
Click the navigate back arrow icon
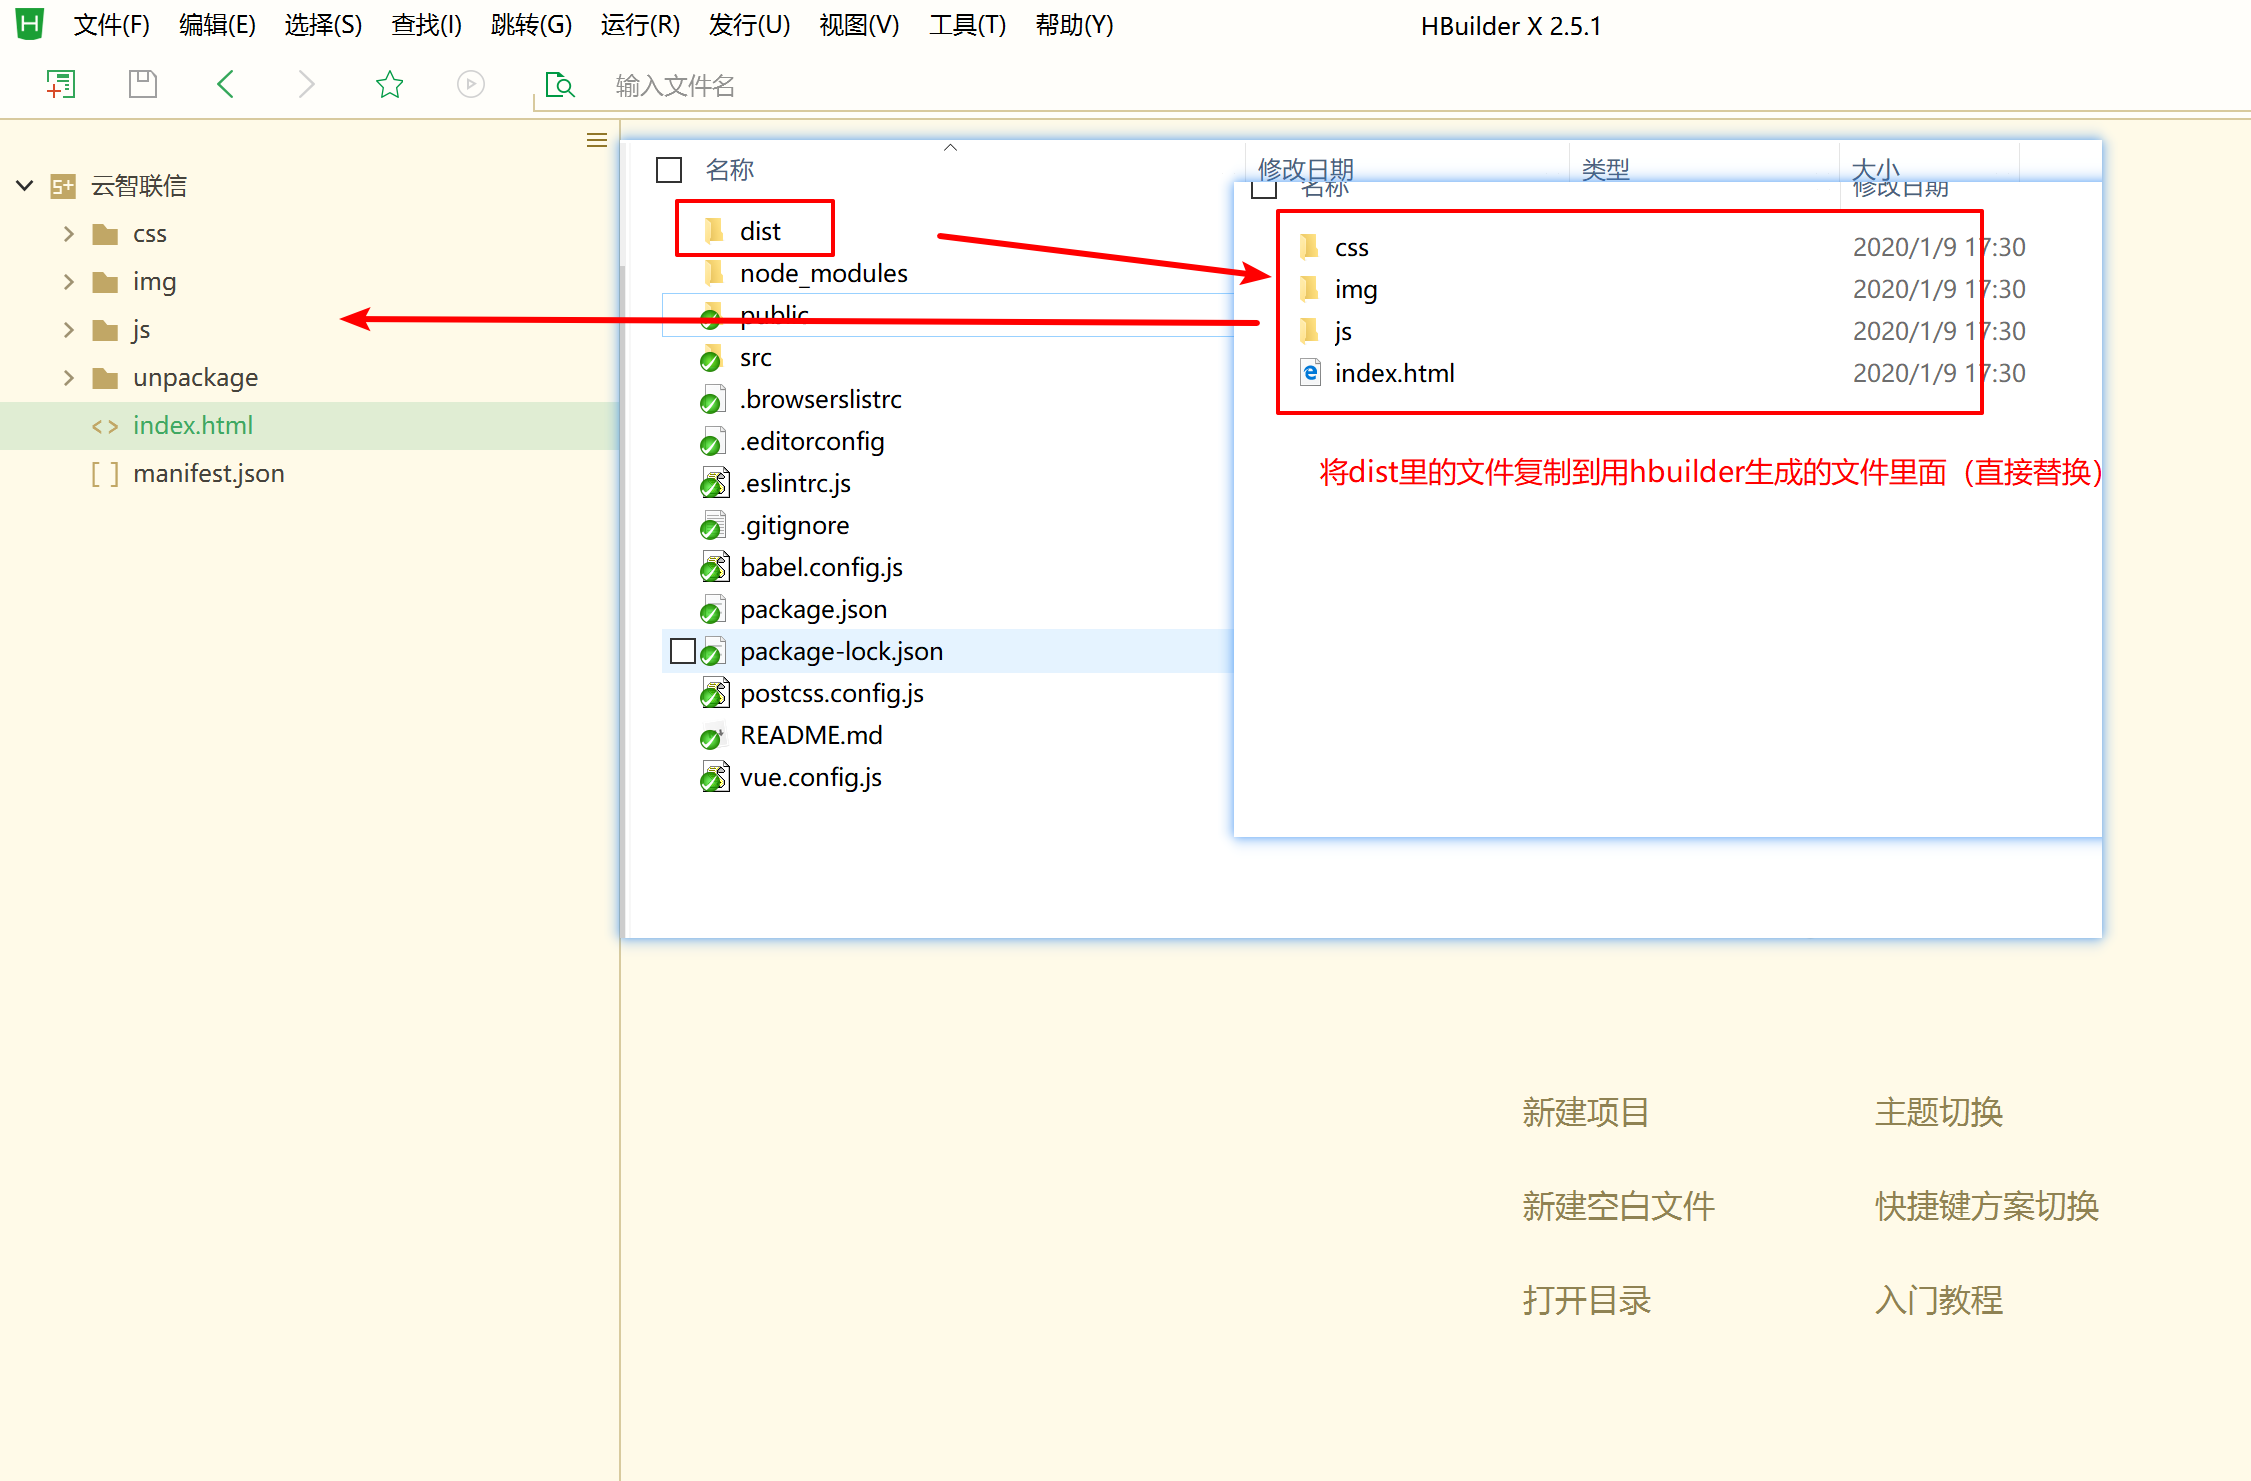[225, 84]
